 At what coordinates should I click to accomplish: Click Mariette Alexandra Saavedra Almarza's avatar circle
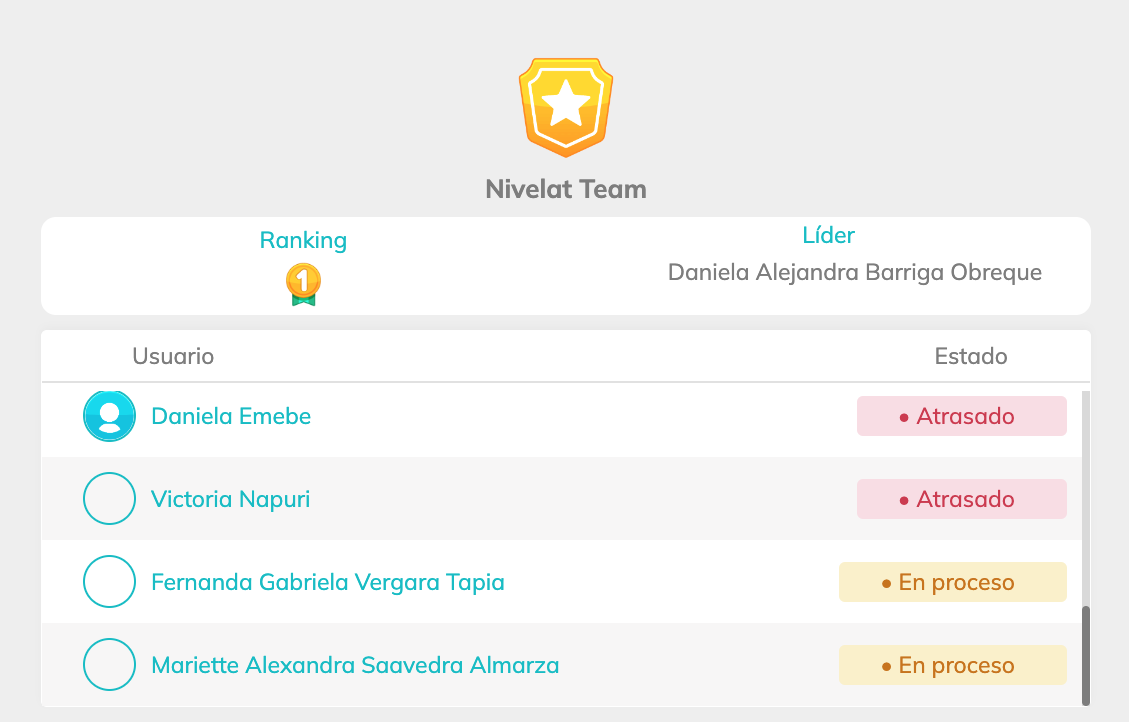pyautogui.click(x=109, y=665)
